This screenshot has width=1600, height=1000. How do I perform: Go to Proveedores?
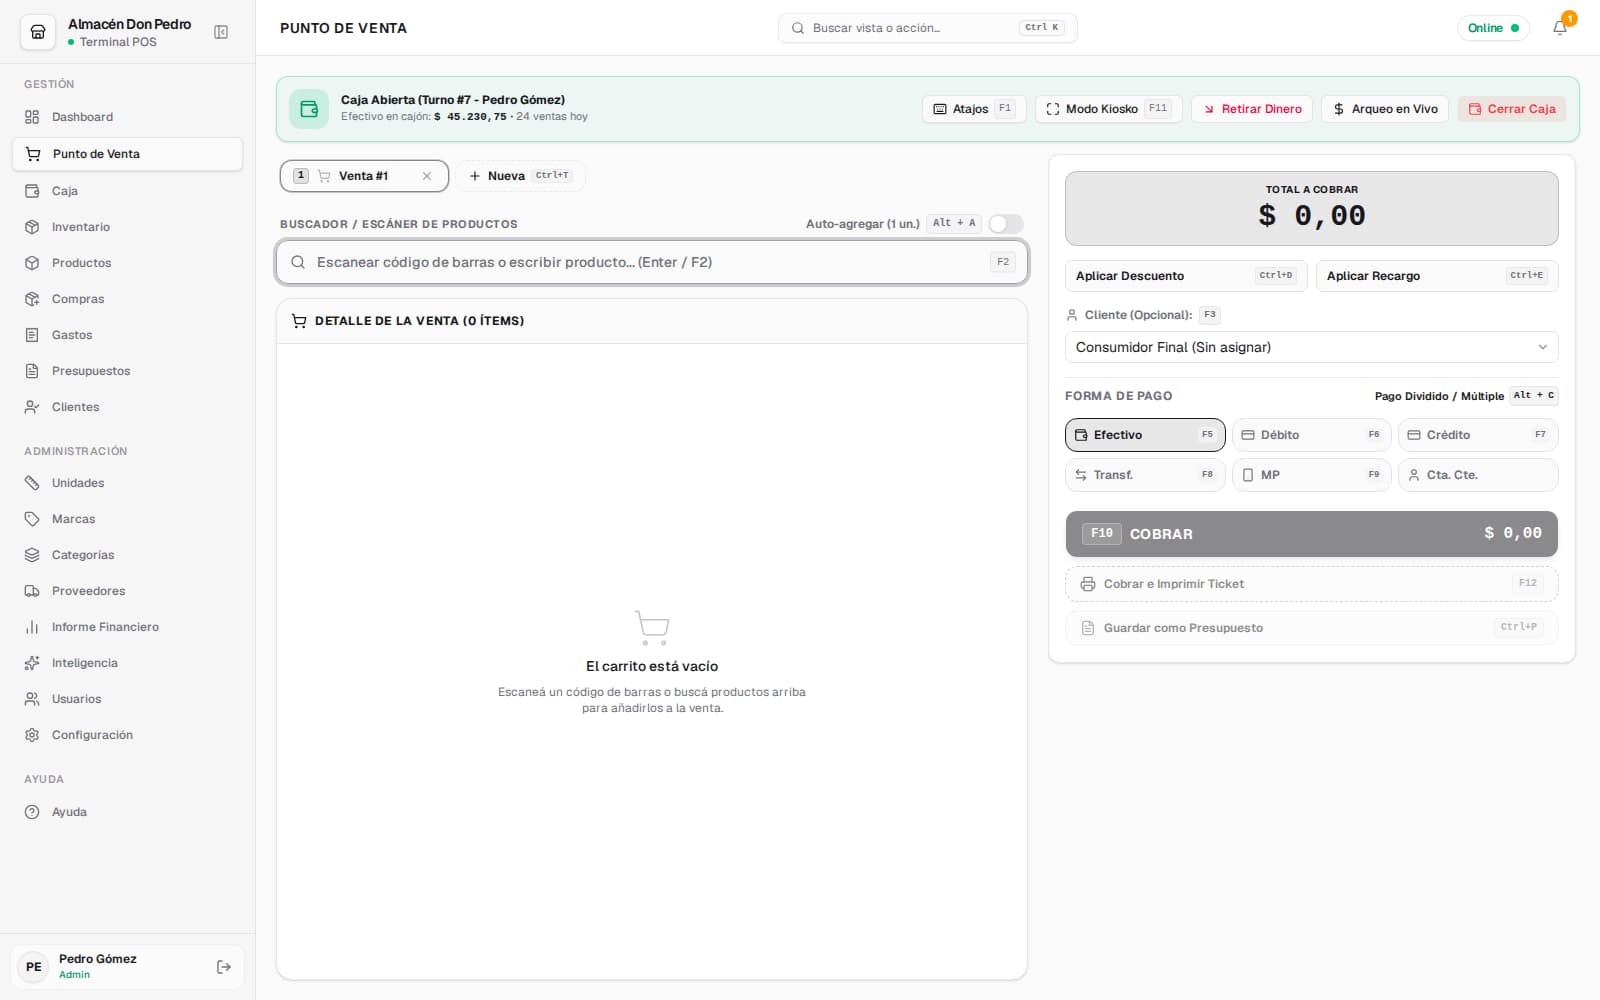(x=127, y=591)
